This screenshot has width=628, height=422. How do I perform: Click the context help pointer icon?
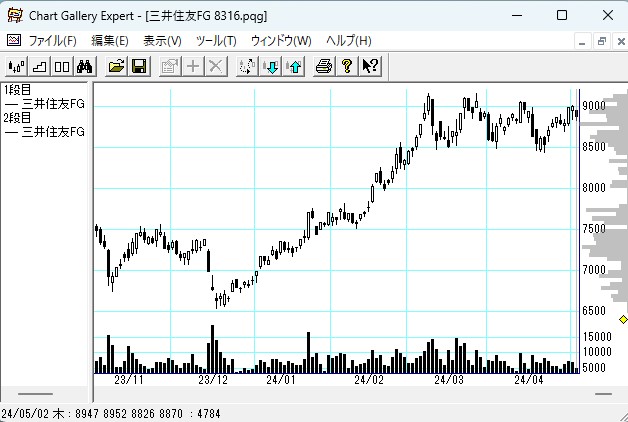(x=370, y=66)
